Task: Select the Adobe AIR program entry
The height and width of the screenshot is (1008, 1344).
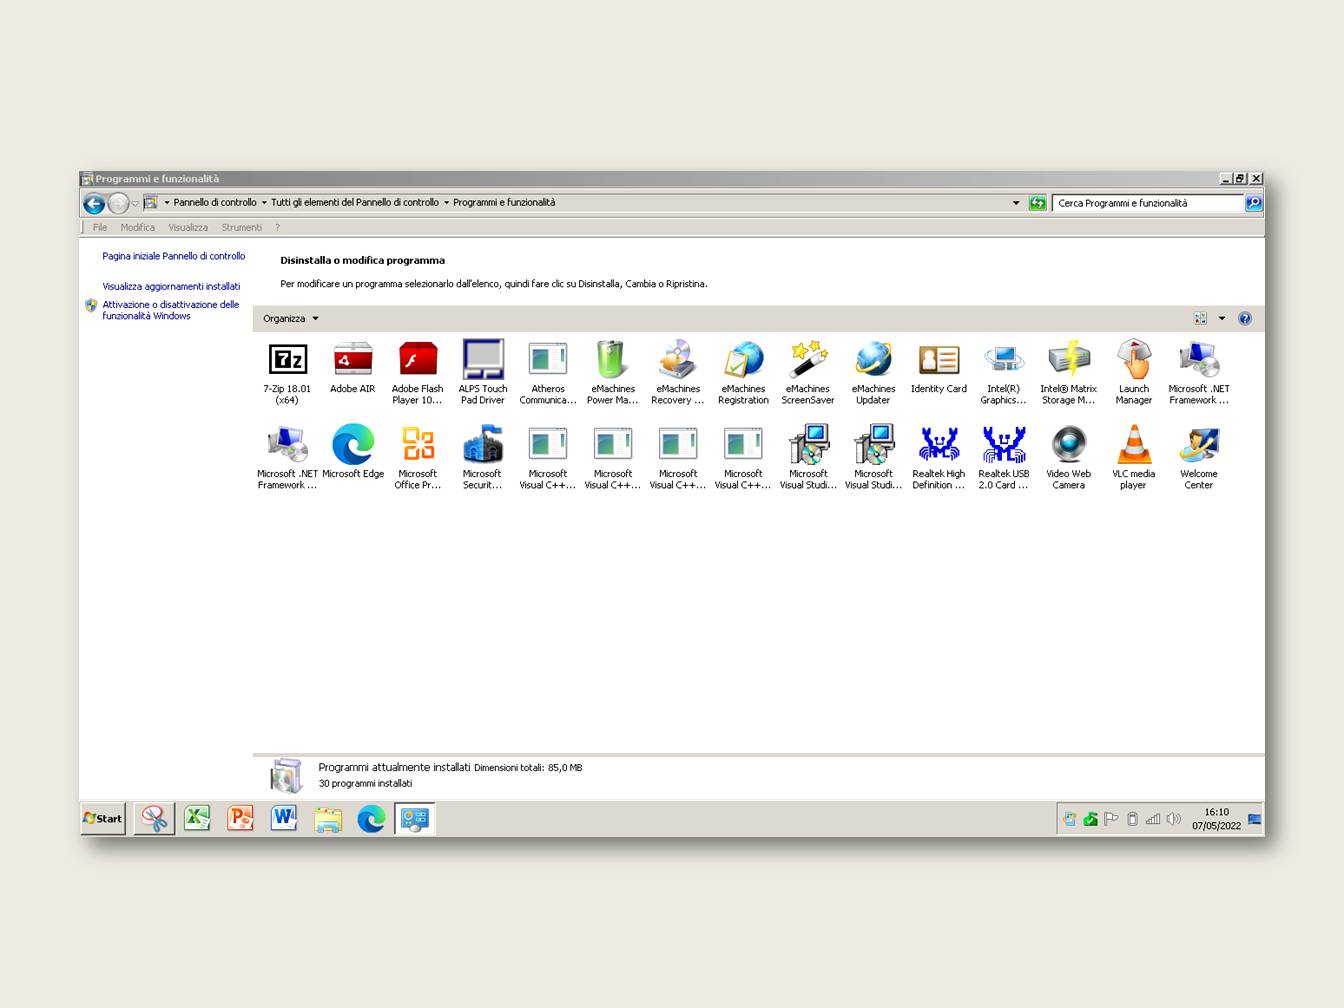Action: 352,361
